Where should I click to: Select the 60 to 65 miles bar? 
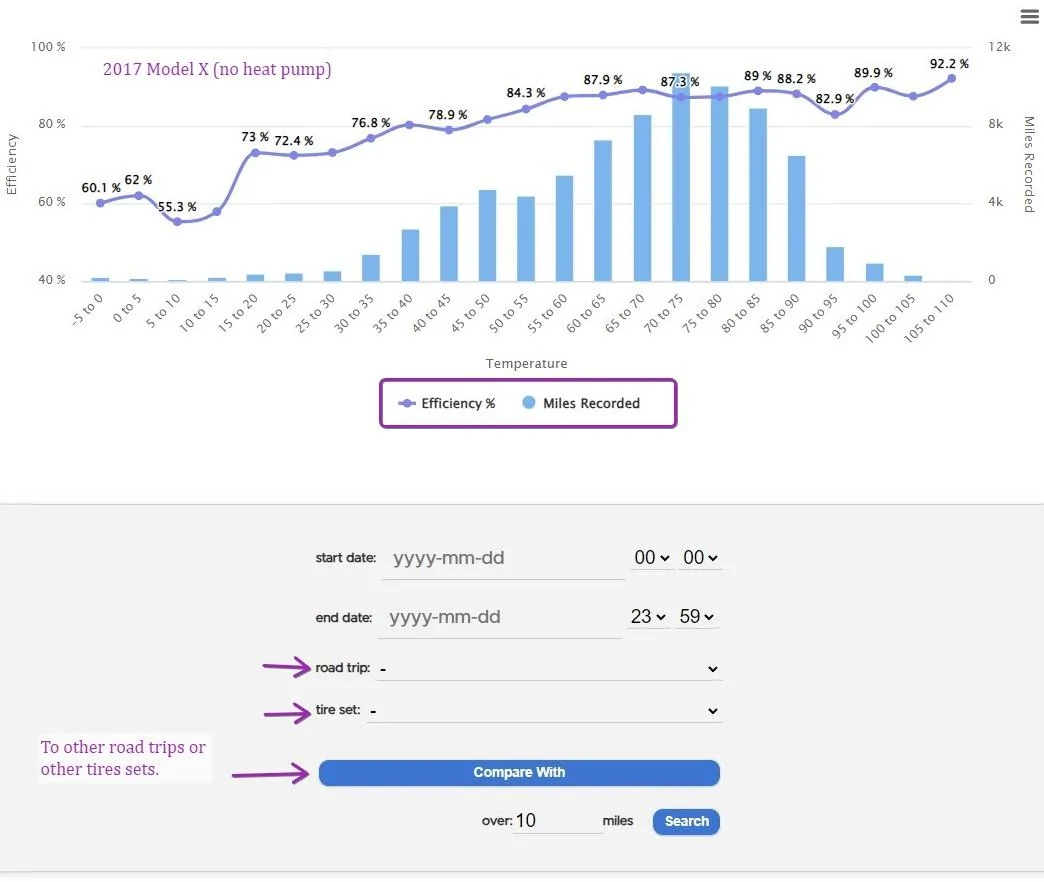pyautogui.click(x=603, y=210)
